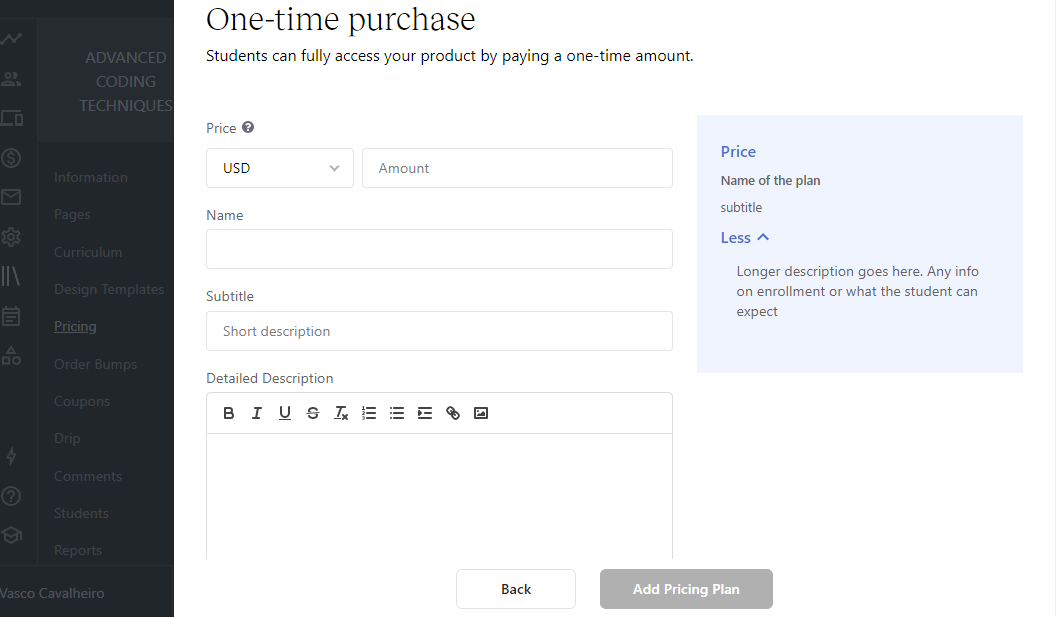Click the Subtitle short description field
1056x617 pixels.
(x=439, y=331)
